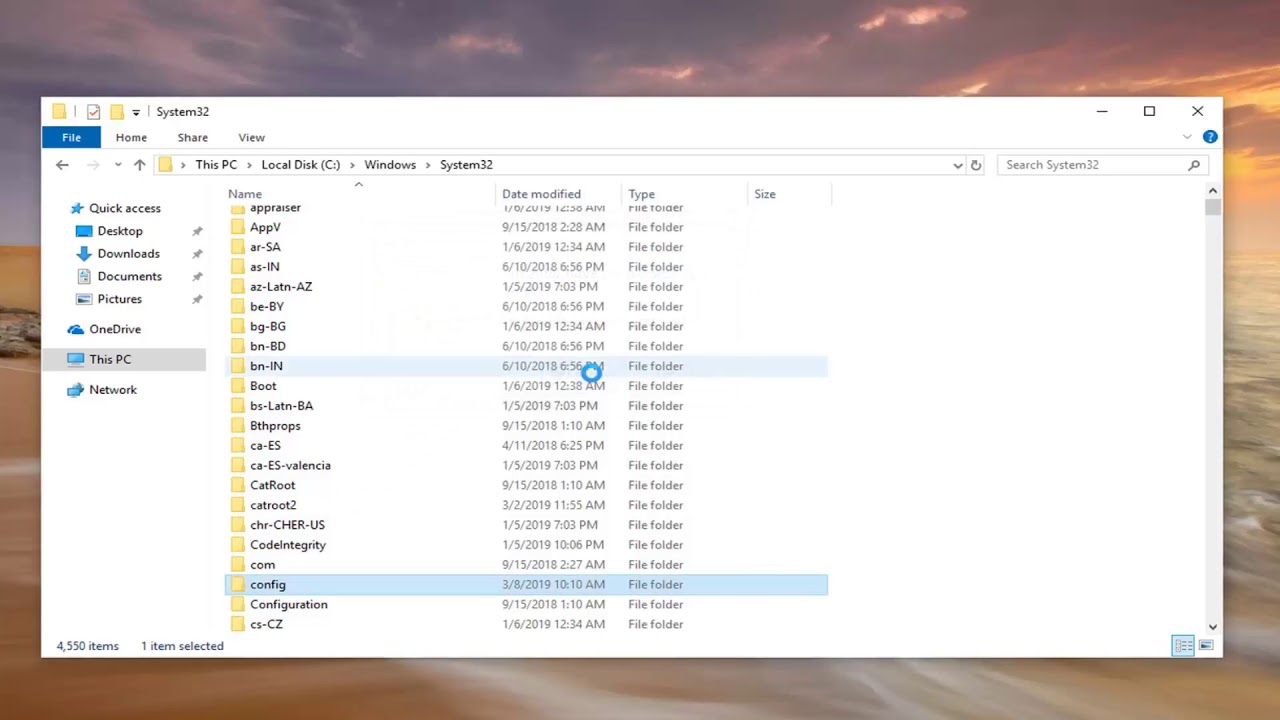Click the cs-CZ folder name
Image resolution: width=1280 pixels, height=720 pixels.
coord(266,624)
